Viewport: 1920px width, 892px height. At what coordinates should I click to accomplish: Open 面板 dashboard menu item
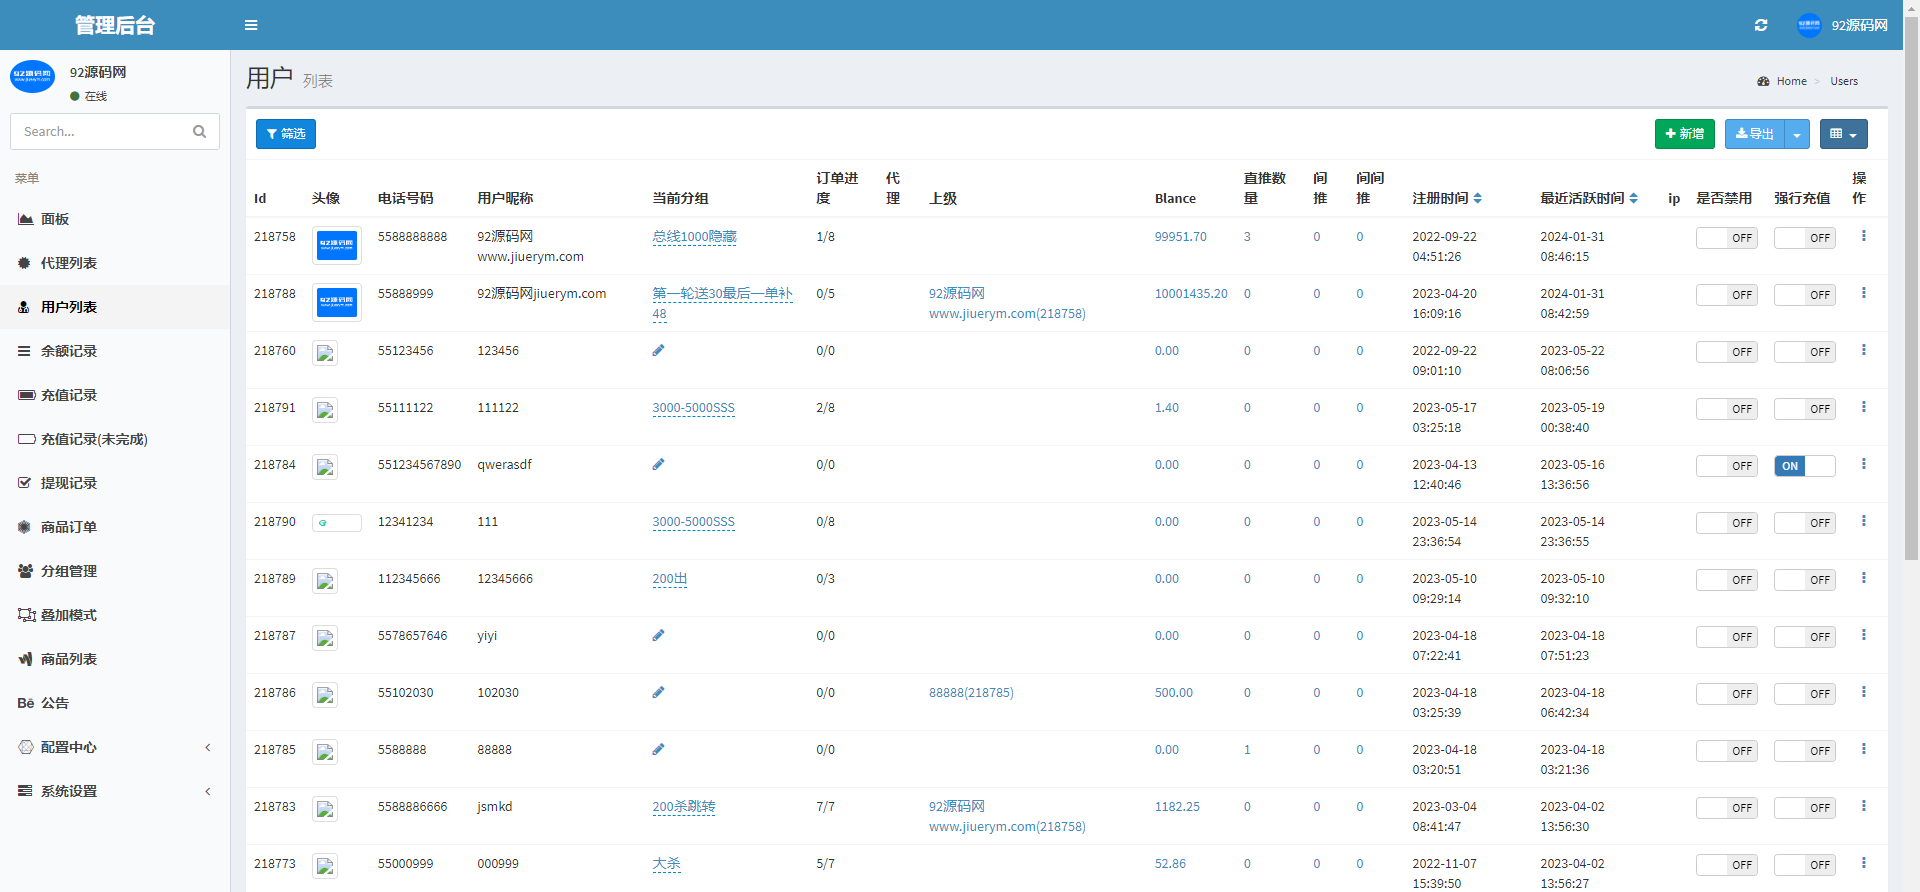tap(115, 219)
